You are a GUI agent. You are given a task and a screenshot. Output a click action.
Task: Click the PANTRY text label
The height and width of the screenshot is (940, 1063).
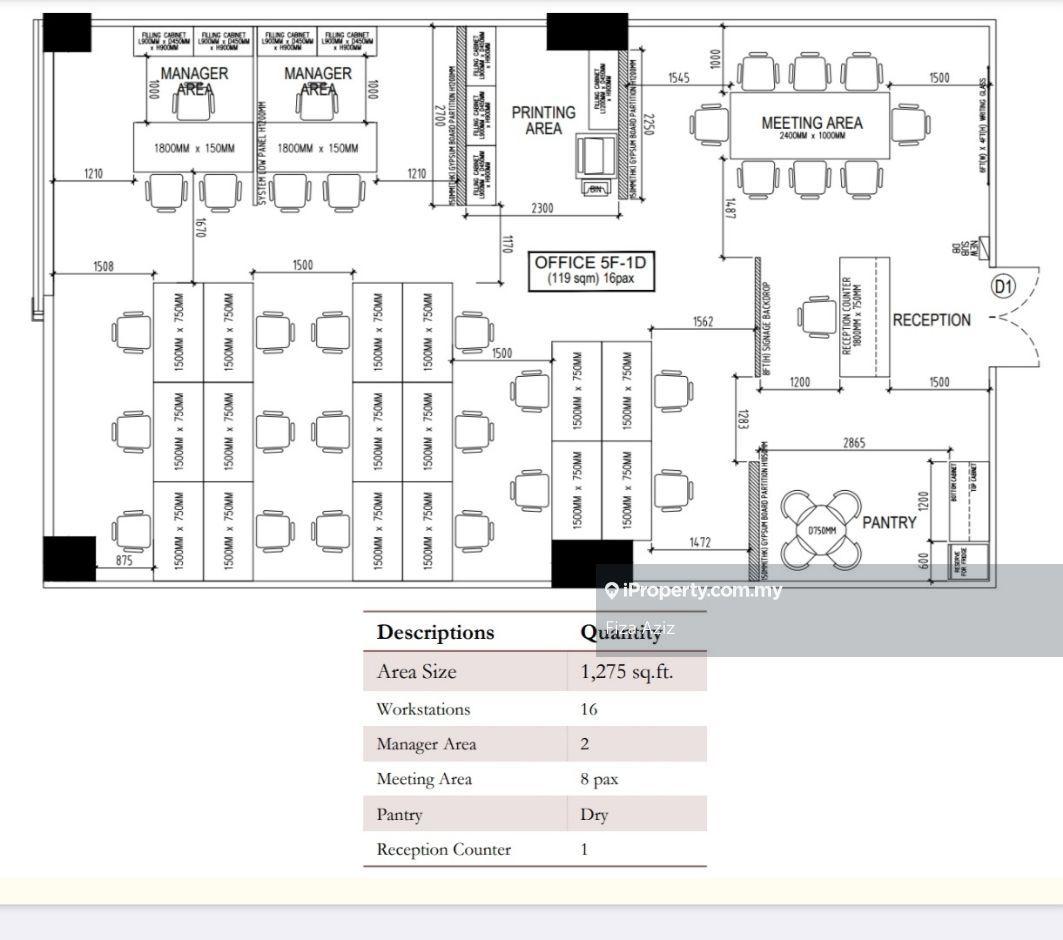[889, 522]
